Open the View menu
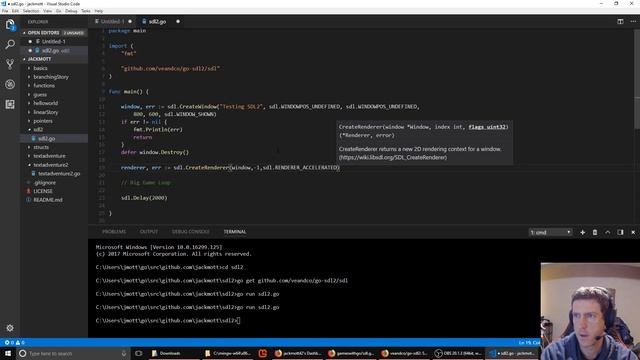Viewport: 640px width, 360px height. click(47, 11)
